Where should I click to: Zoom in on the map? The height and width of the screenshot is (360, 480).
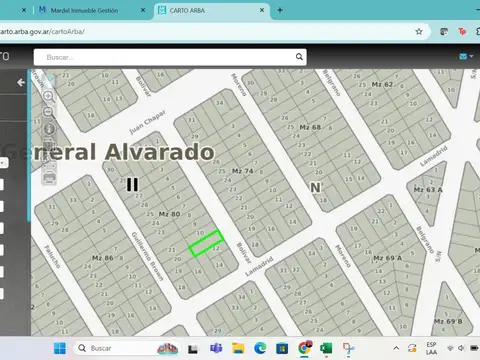(49, 97)
